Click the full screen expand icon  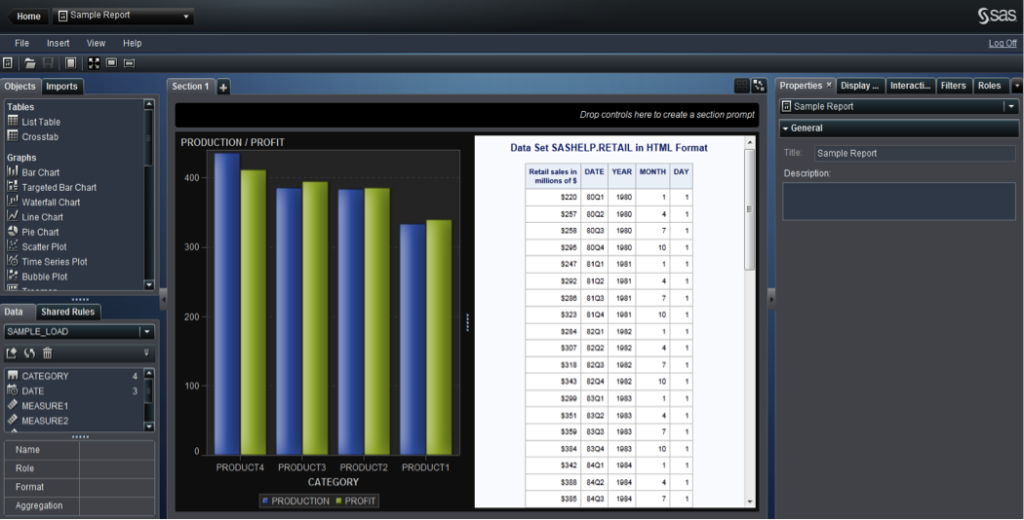(x=94, y=63)
